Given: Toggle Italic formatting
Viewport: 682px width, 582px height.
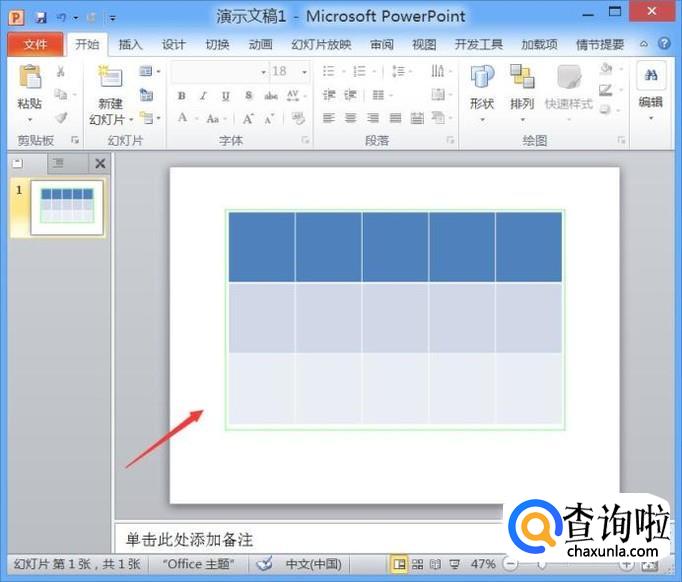Looking at the screenshot, I should [x=203, y=96].
